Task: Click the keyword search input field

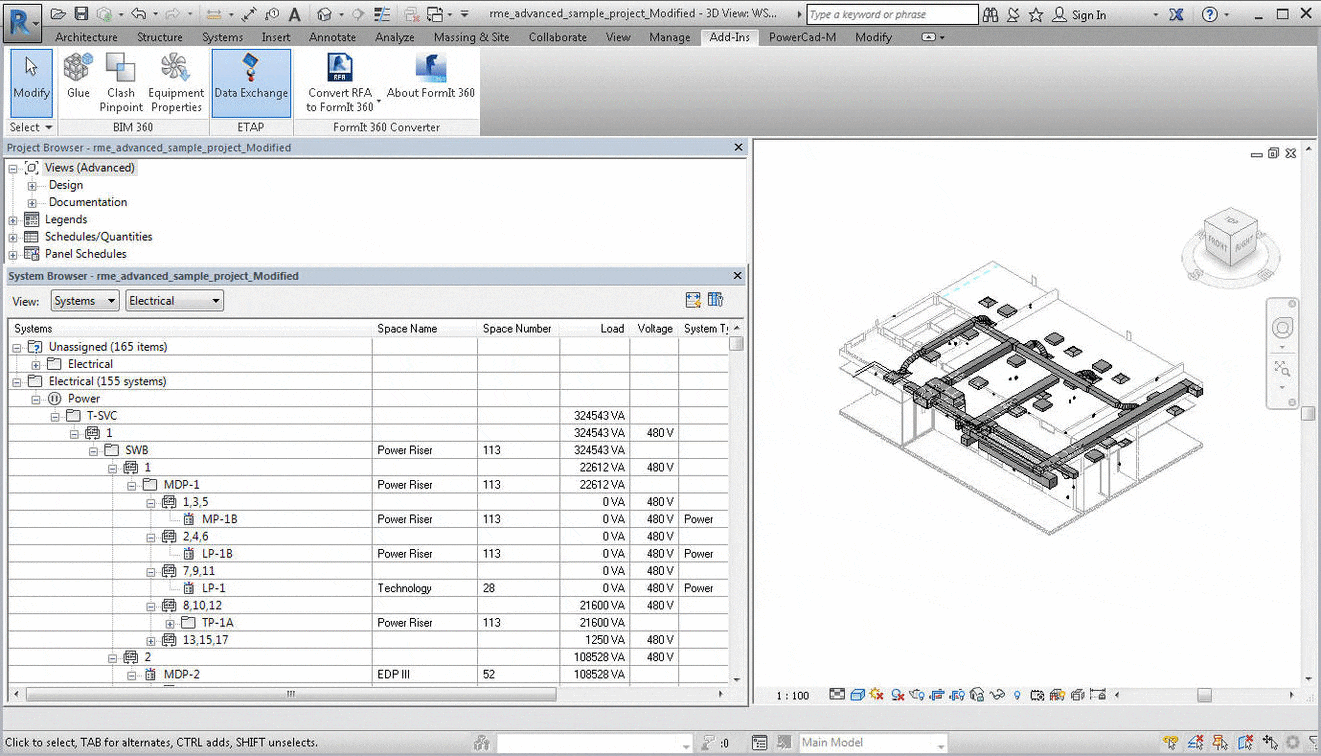Action: pos(891,15)
